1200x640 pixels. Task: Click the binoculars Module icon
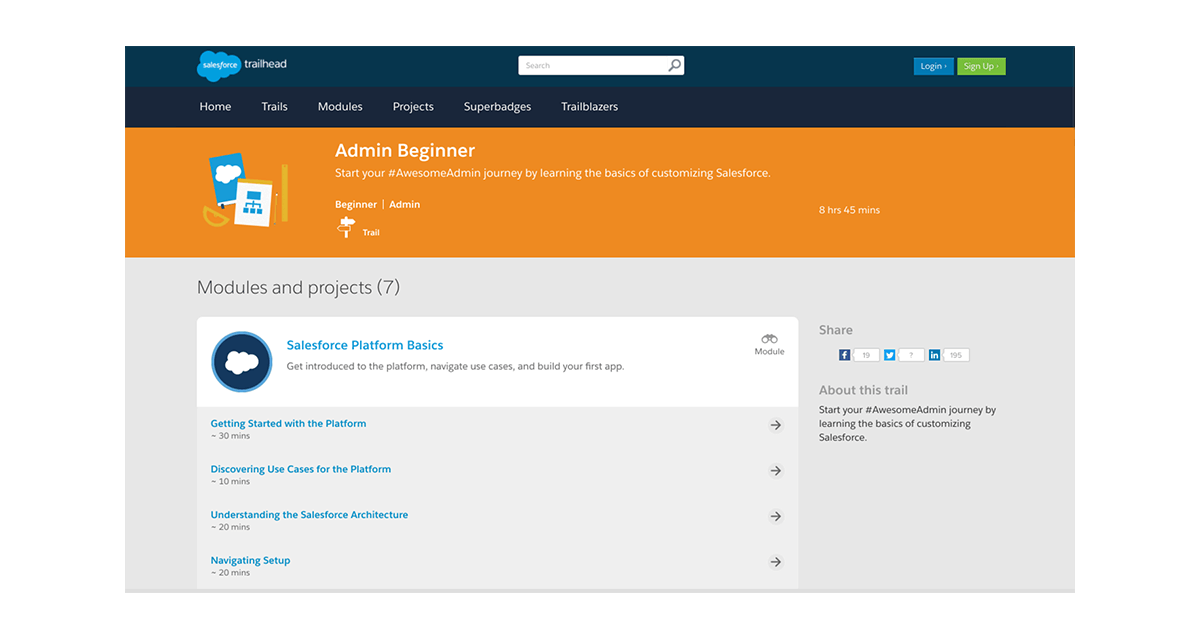(769, 339)
